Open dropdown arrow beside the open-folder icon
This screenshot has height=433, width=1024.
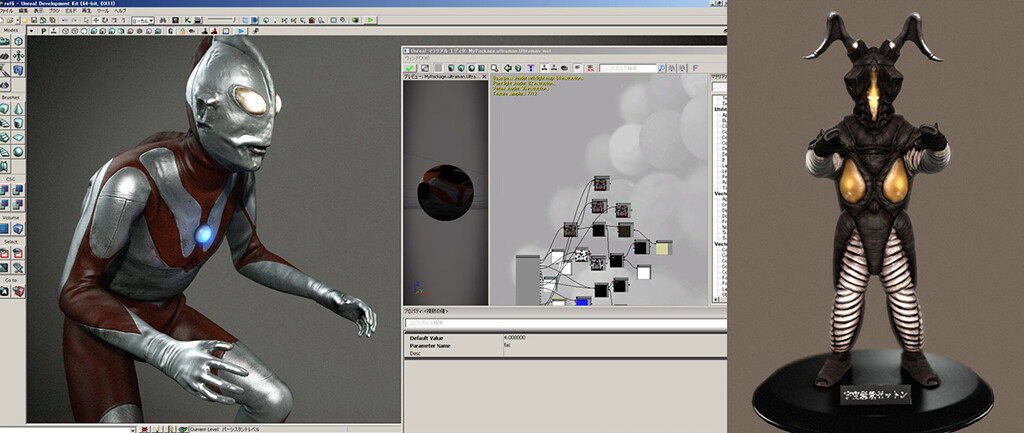tap(18, 20)
